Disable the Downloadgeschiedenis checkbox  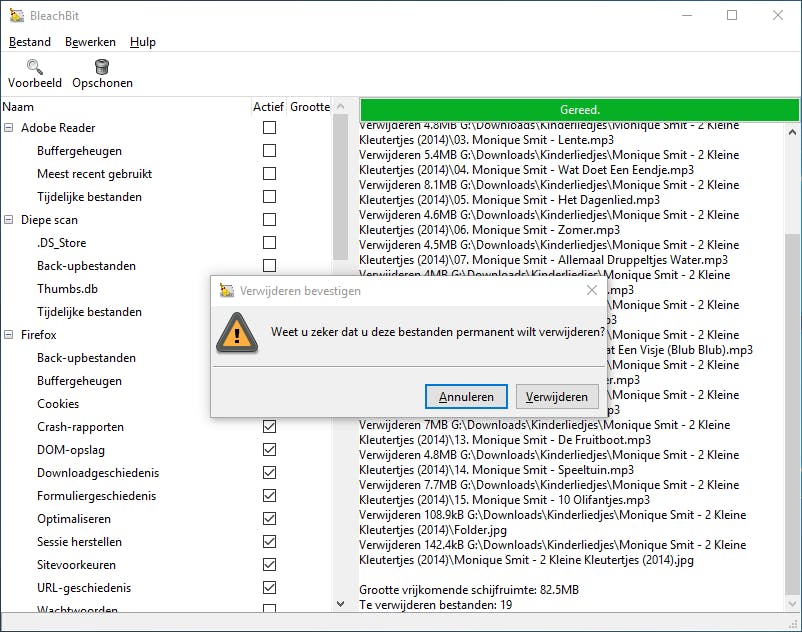pos(269,472)
